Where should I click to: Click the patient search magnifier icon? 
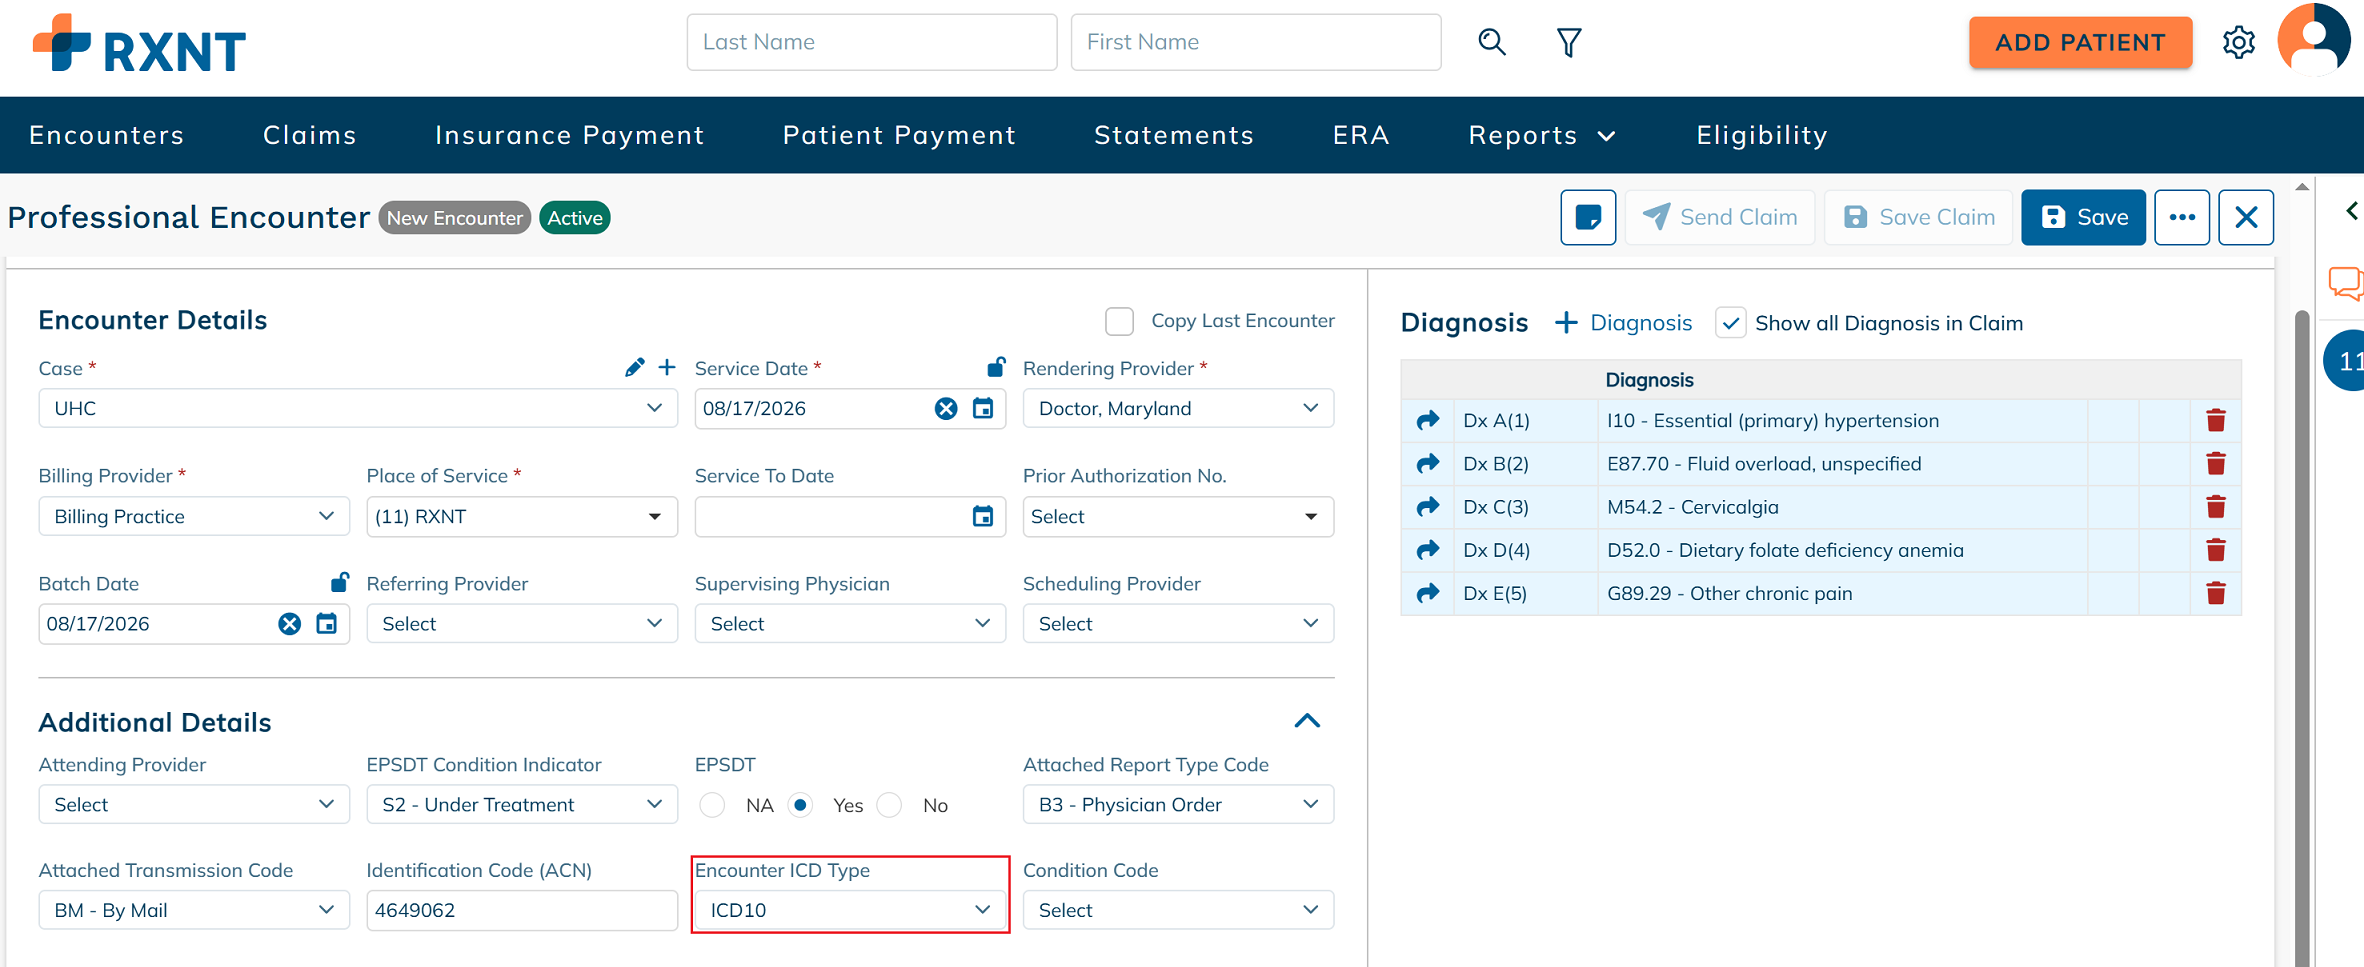tap(1491, 42)
